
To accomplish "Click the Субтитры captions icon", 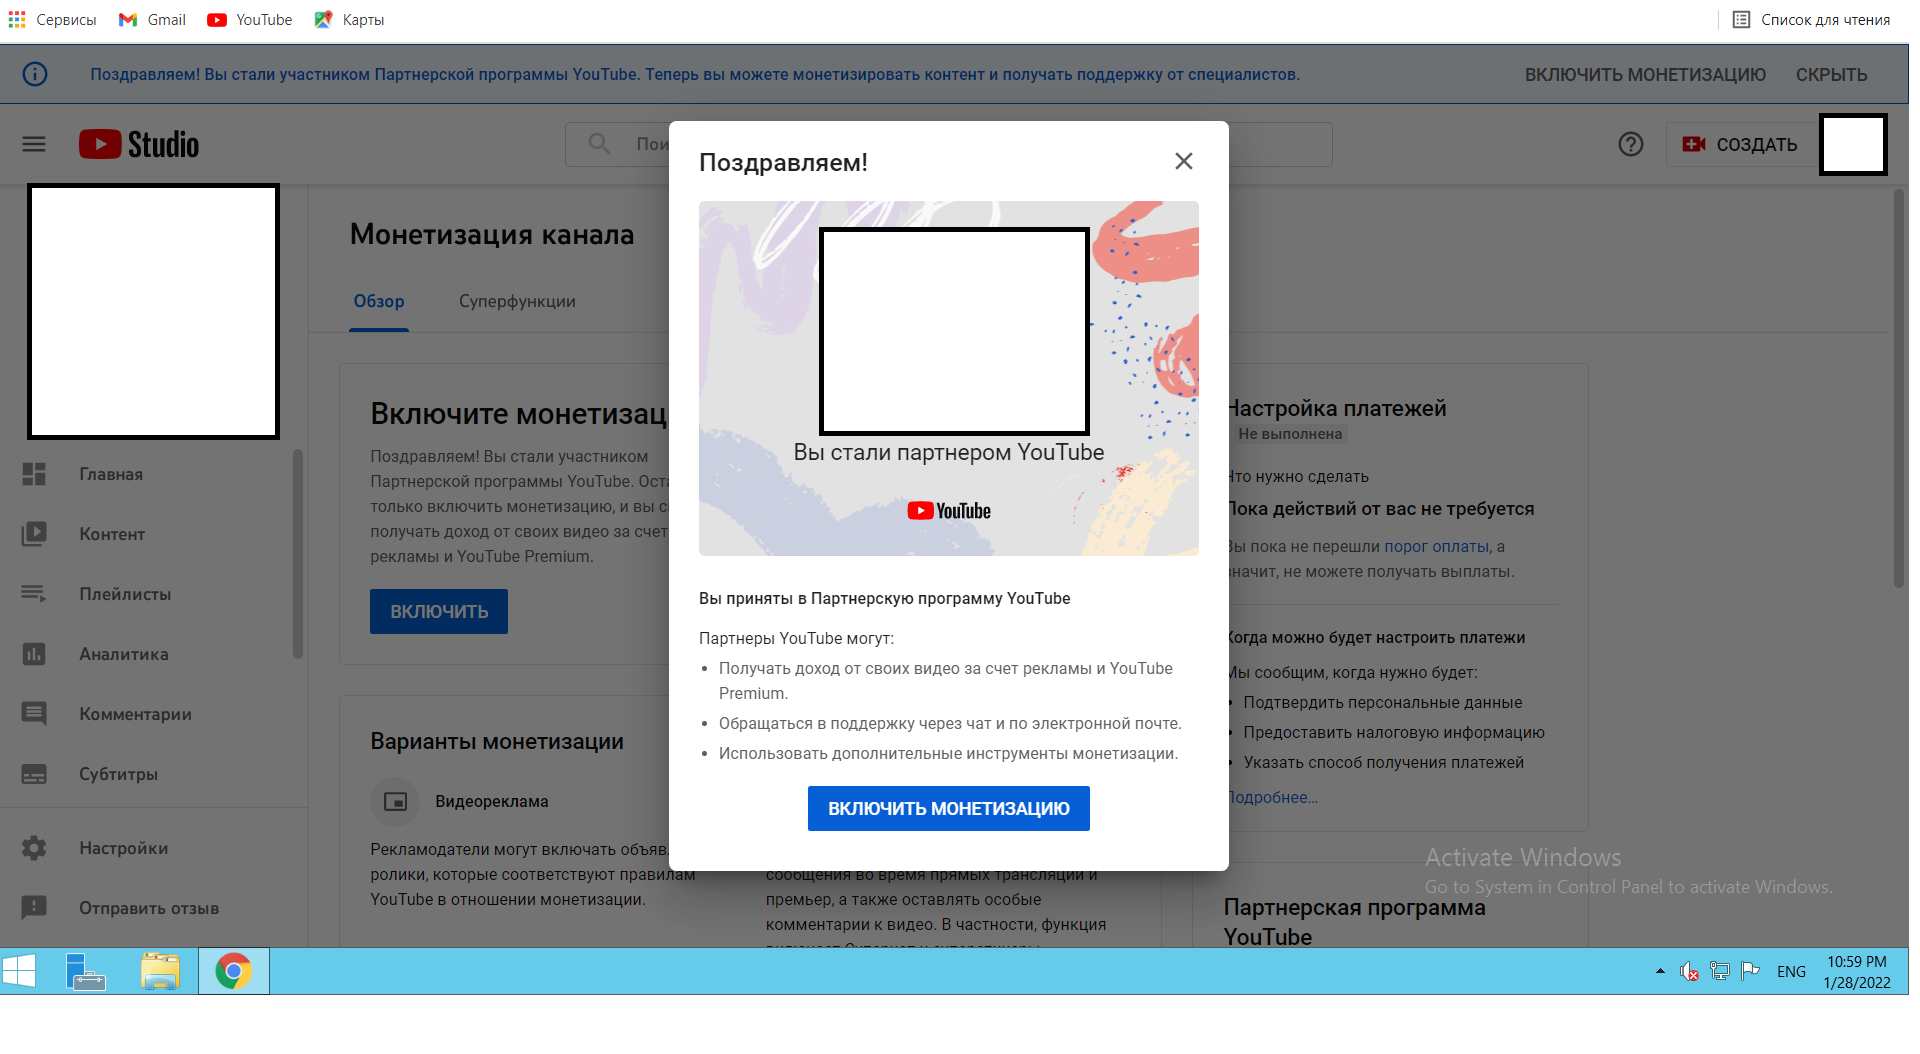I will click(x=34, y=774).
